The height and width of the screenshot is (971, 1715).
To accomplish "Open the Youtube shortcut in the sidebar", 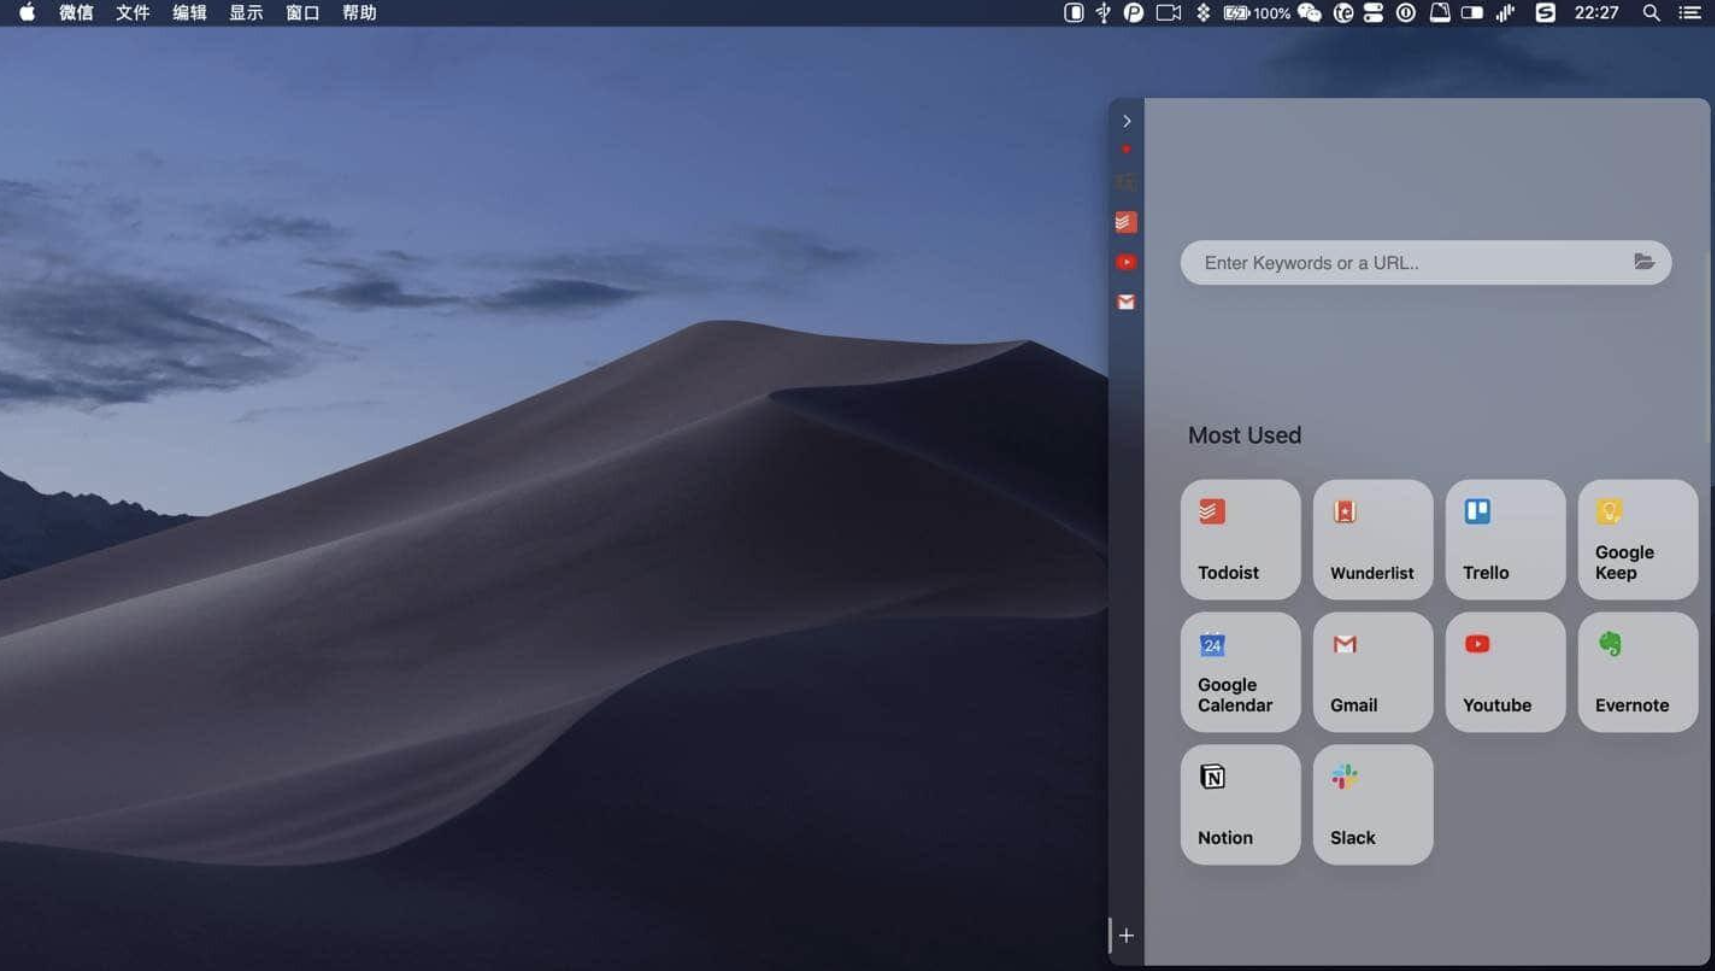I will tap(1127, 262).
